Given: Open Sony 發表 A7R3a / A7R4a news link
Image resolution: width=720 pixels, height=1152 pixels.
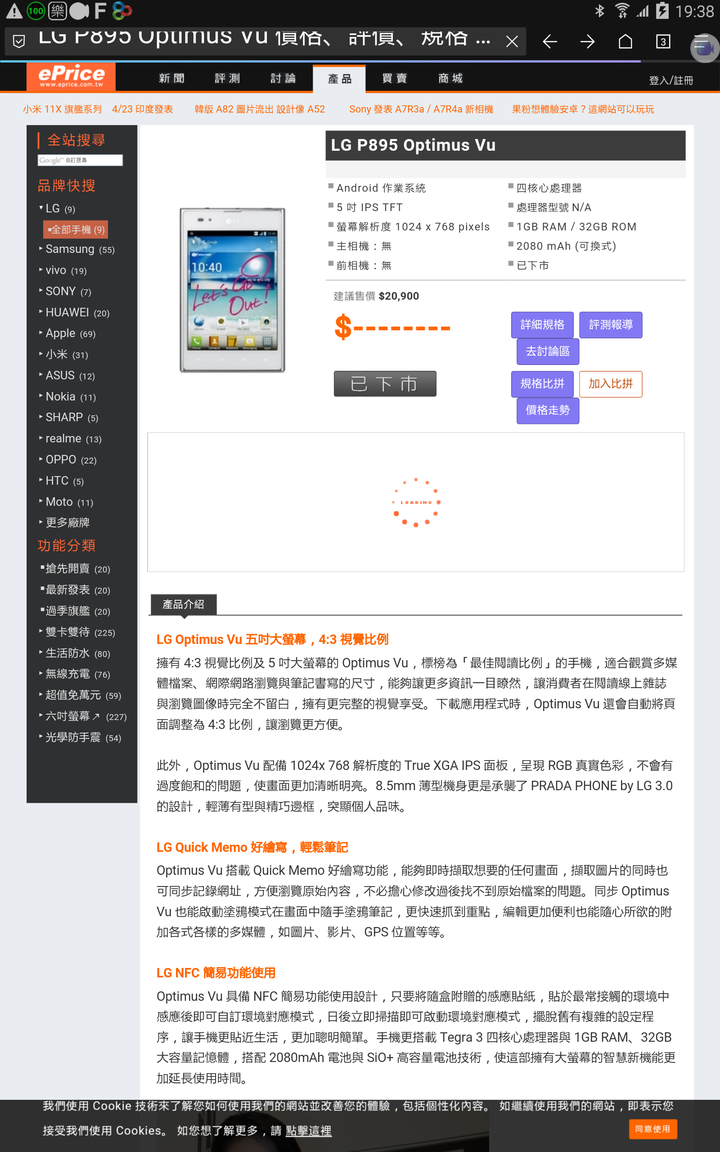Looking at the screenshot, I should click(x=421, y=109).
